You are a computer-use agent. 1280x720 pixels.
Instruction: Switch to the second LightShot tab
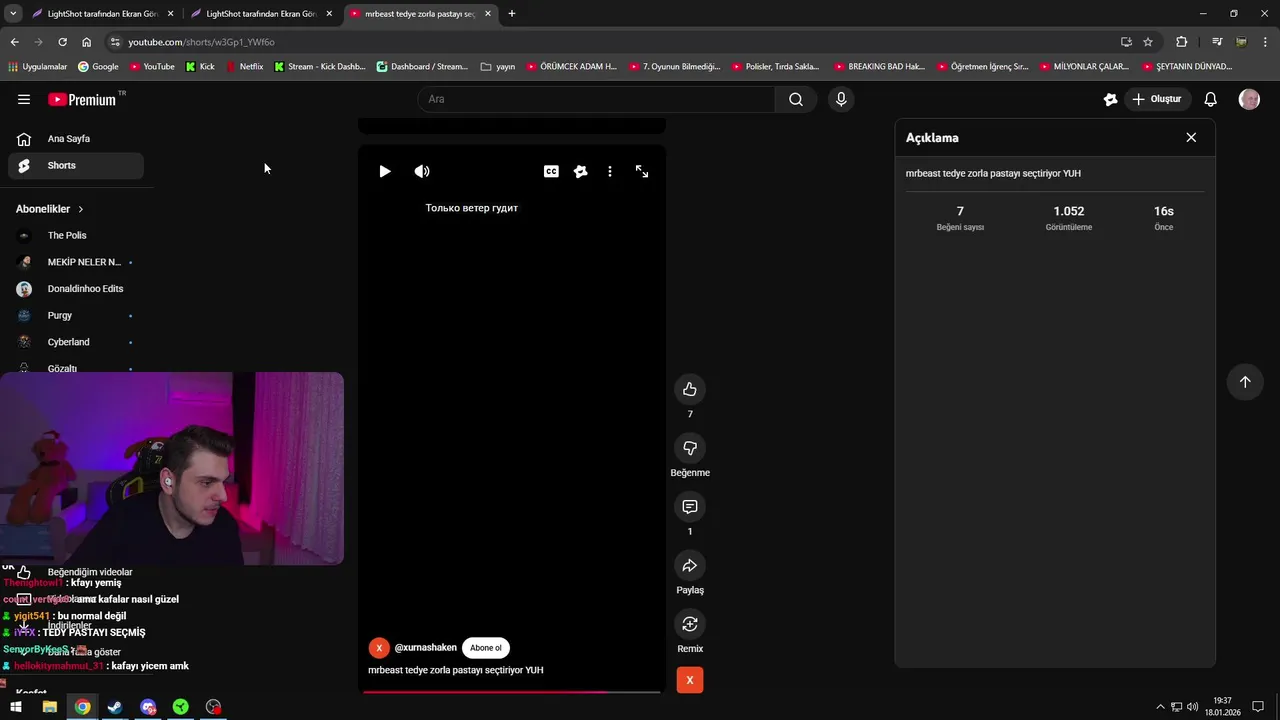(263, 14)
